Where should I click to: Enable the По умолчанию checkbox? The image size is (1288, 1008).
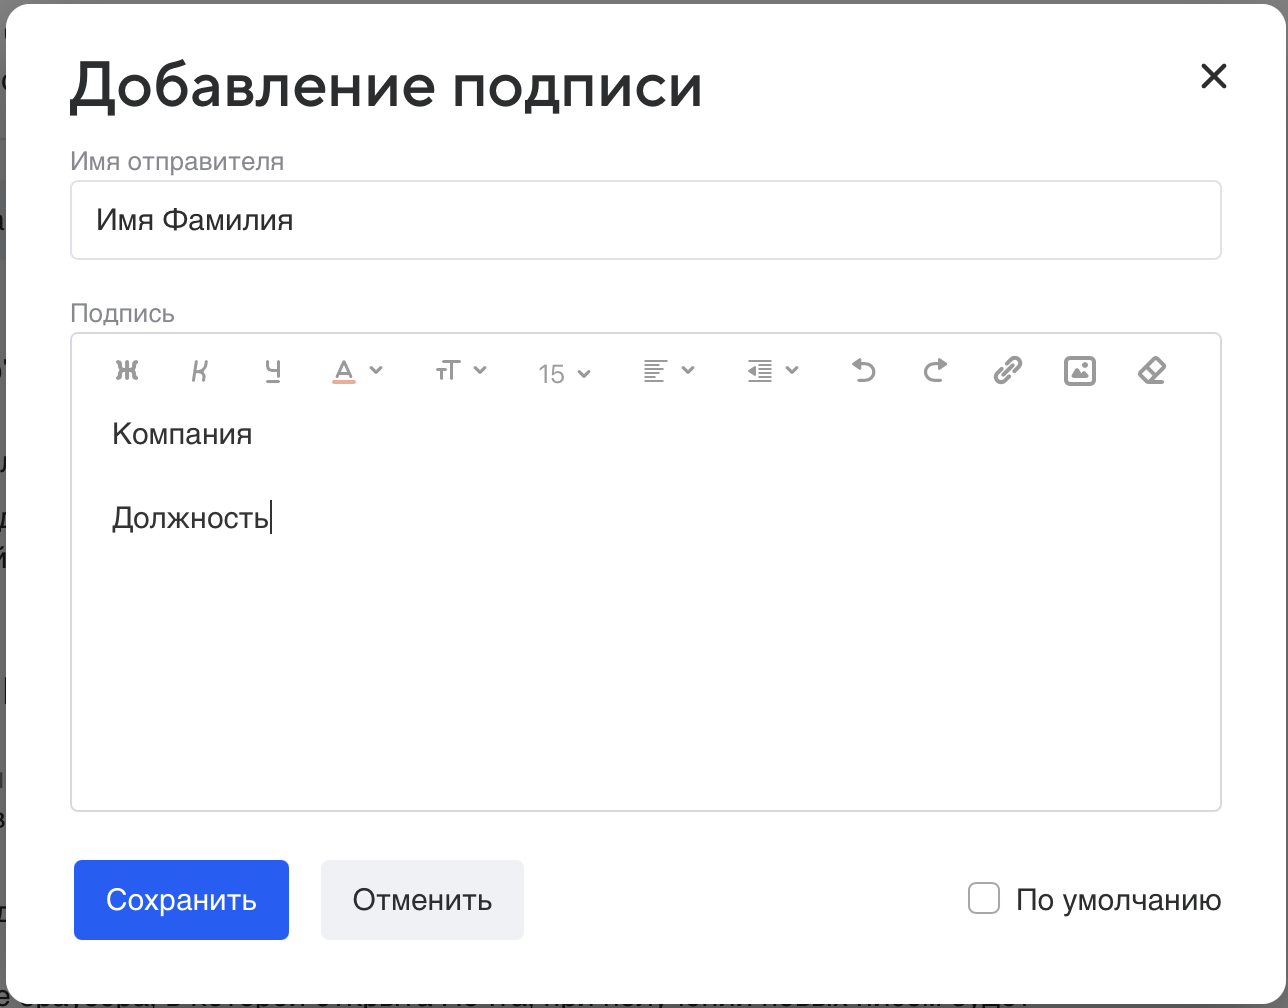pos(984,898)
